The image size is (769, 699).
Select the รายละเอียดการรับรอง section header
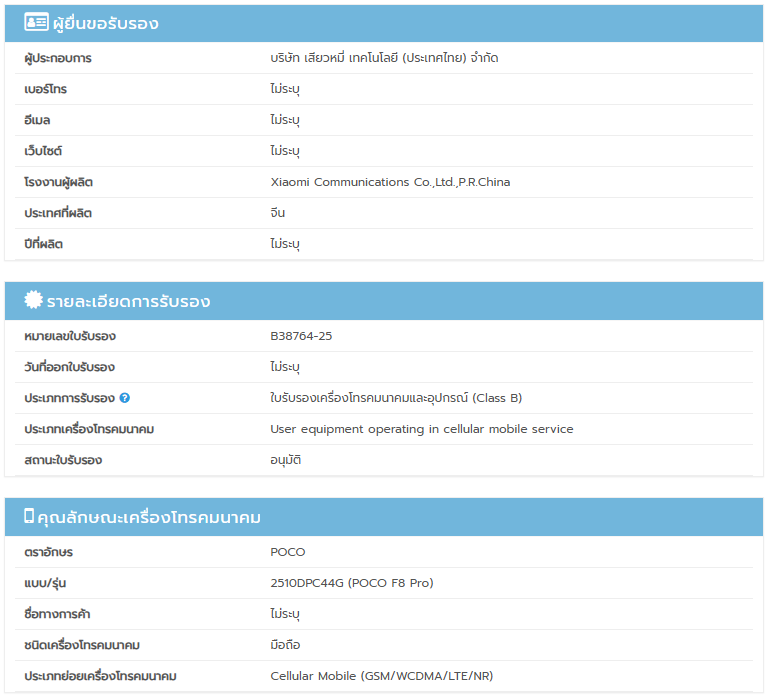(x=128, y=301)
